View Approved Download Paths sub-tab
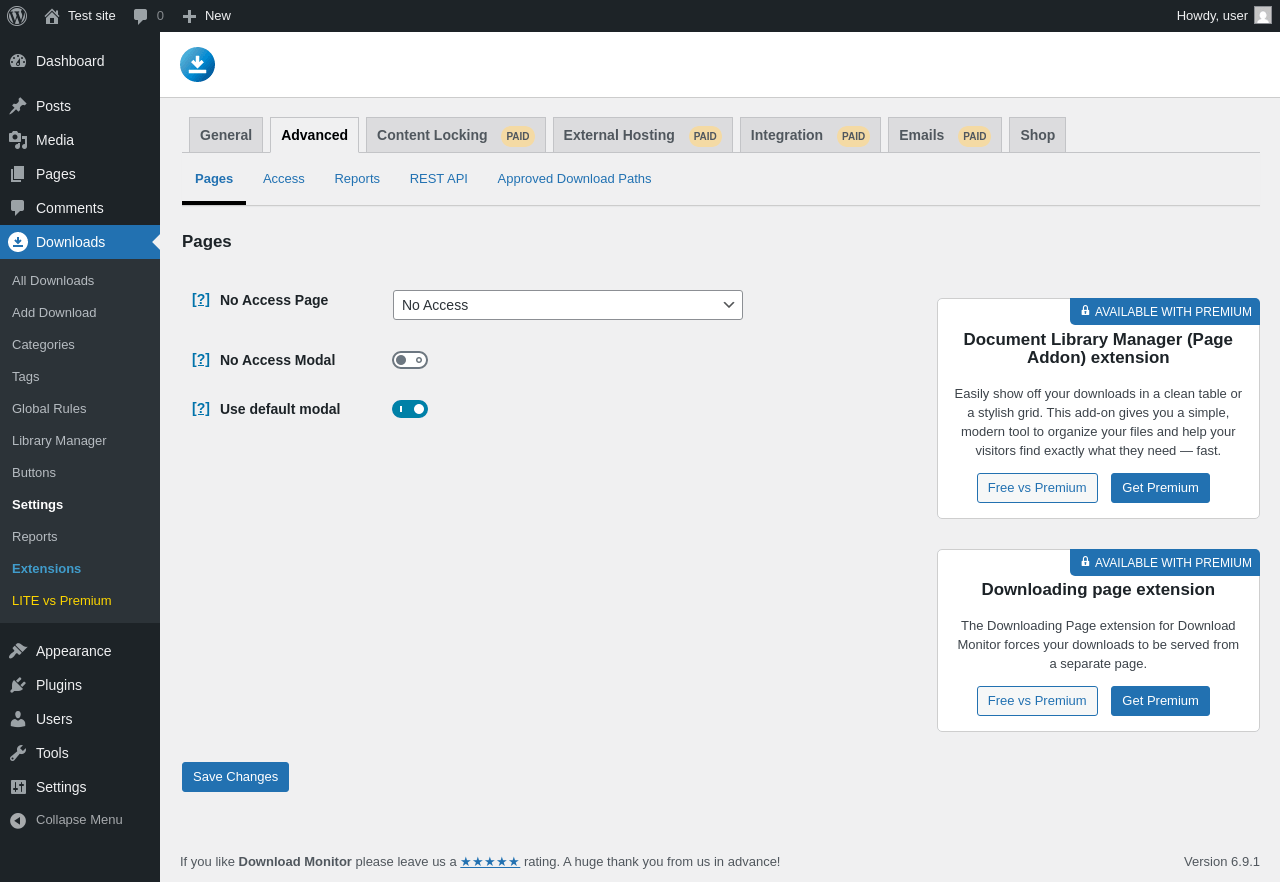The image size is (1280, 882). 574,179
